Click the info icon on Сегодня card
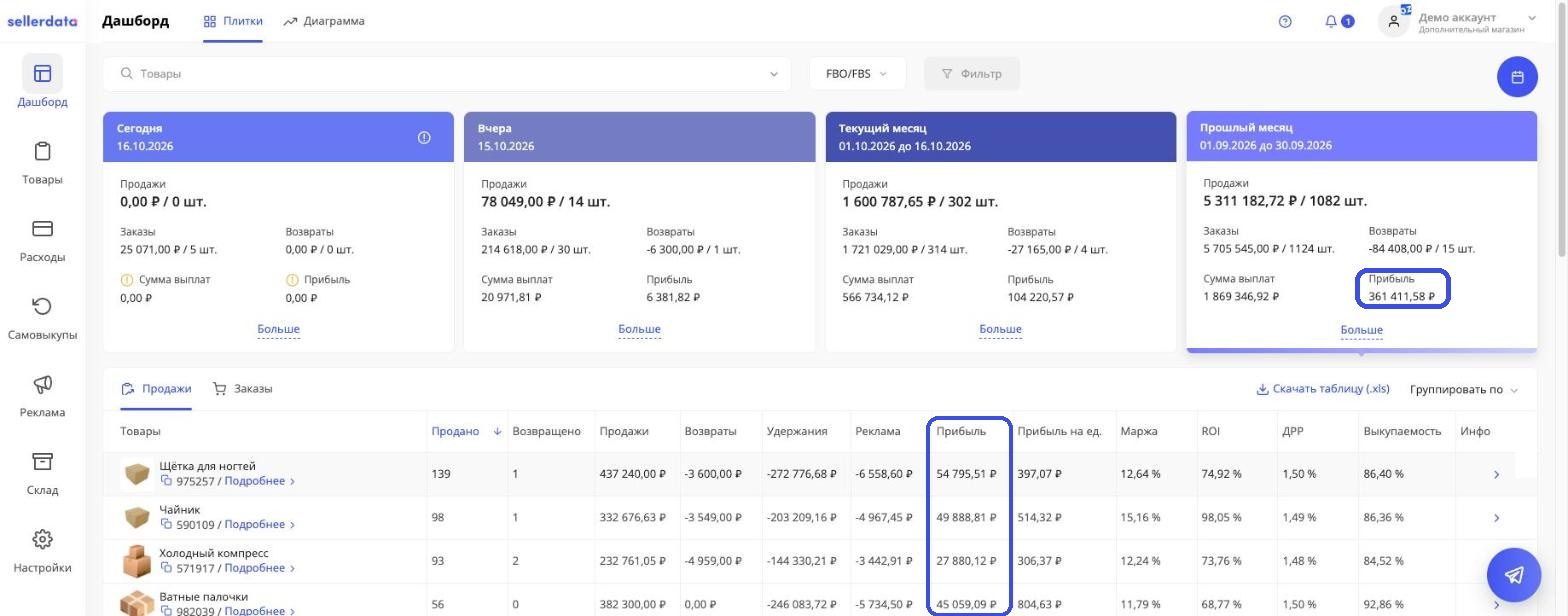 [424, 138]
